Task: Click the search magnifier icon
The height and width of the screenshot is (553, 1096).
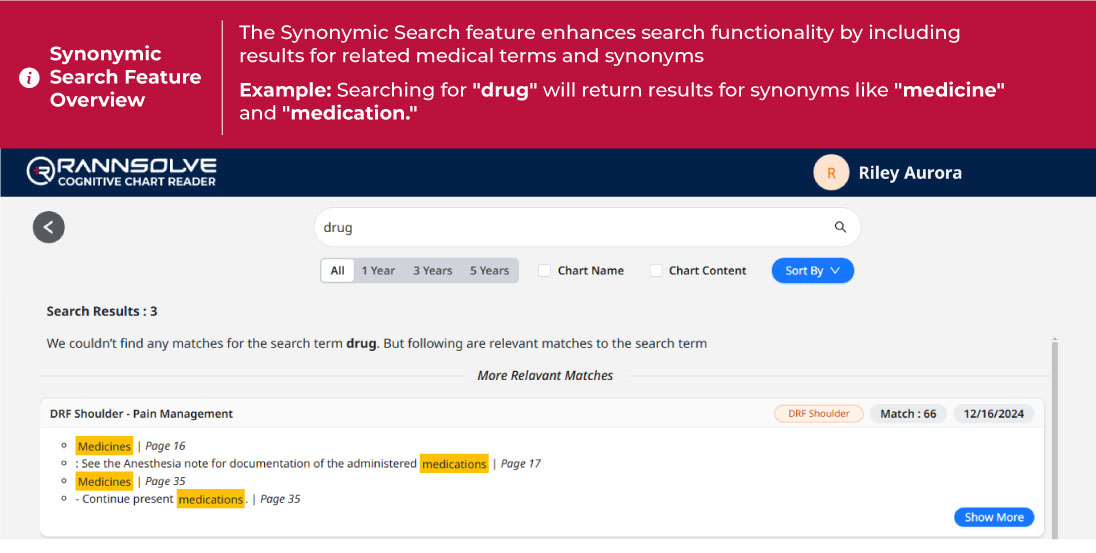Action: pyautogui.click(x=840, y=227)
